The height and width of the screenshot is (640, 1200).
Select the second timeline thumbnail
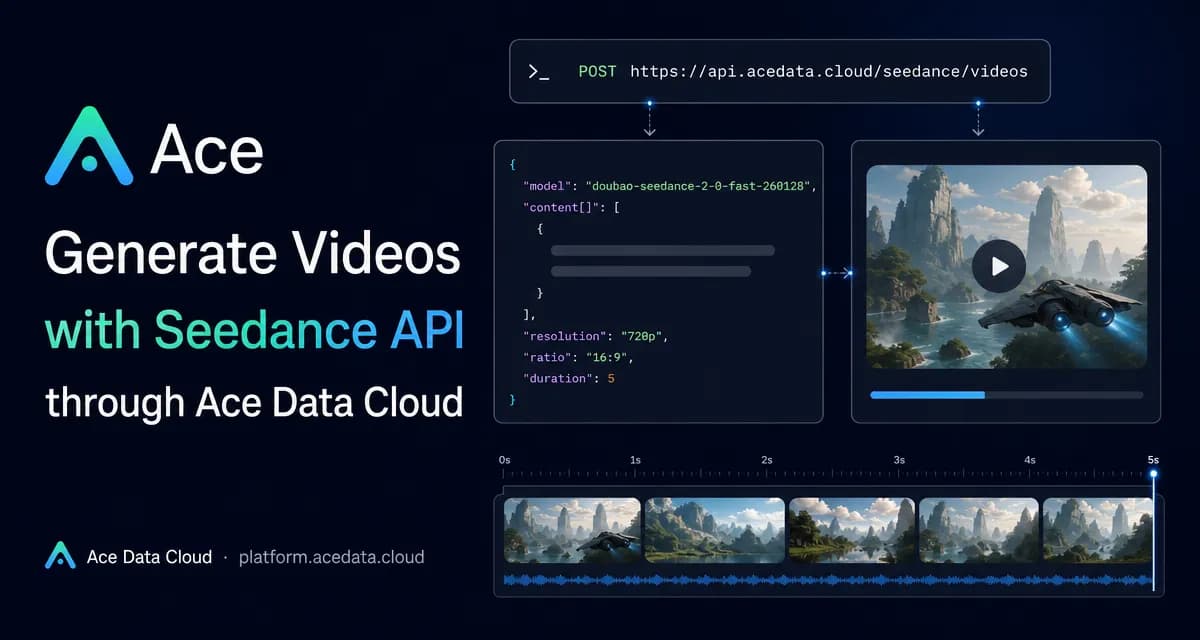pos(715,530)
